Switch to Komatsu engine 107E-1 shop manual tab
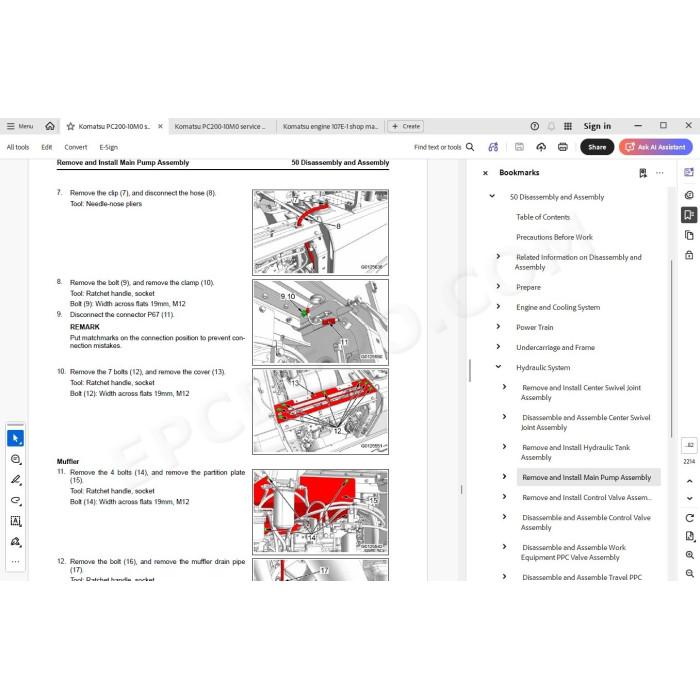Viewport: 700px width, 700px height. tap(330, 126)
